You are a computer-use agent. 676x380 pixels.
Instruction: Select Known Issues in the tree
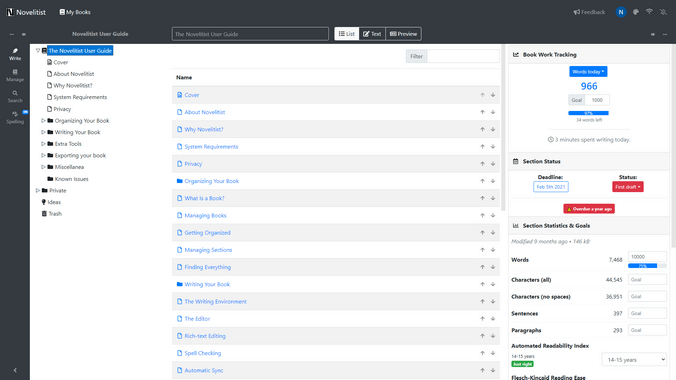pyautogui.click(x=71, y=179)
